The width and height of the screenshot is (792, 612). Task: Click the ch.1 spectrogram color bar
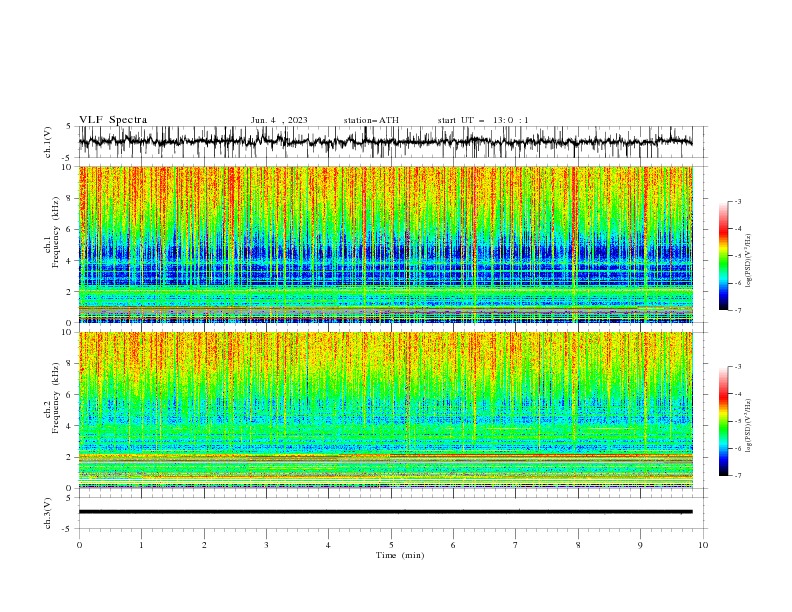(x=723, y=256)
